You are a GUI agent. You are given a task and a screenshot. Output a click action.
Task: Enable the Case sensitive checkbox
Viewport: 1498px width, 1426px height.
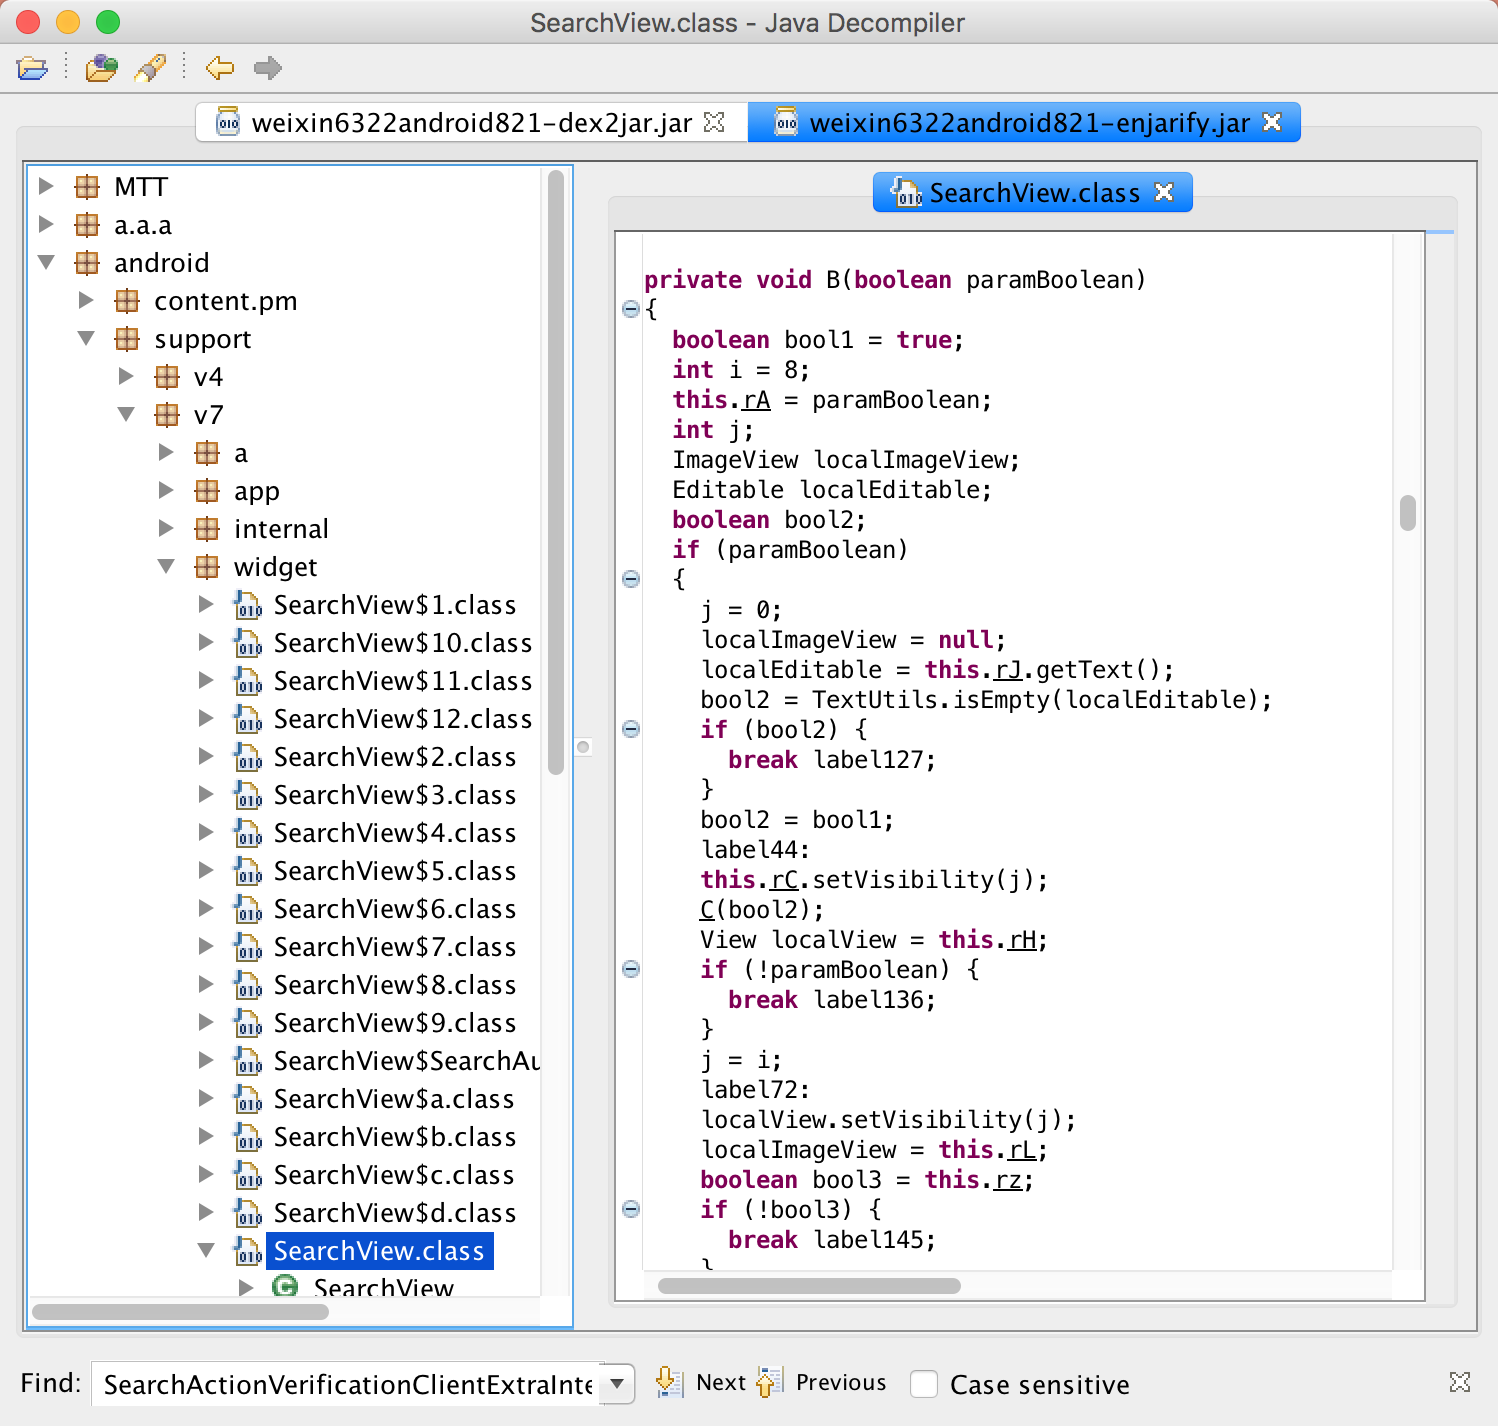pyautogui.click(x=924, y=1384)
